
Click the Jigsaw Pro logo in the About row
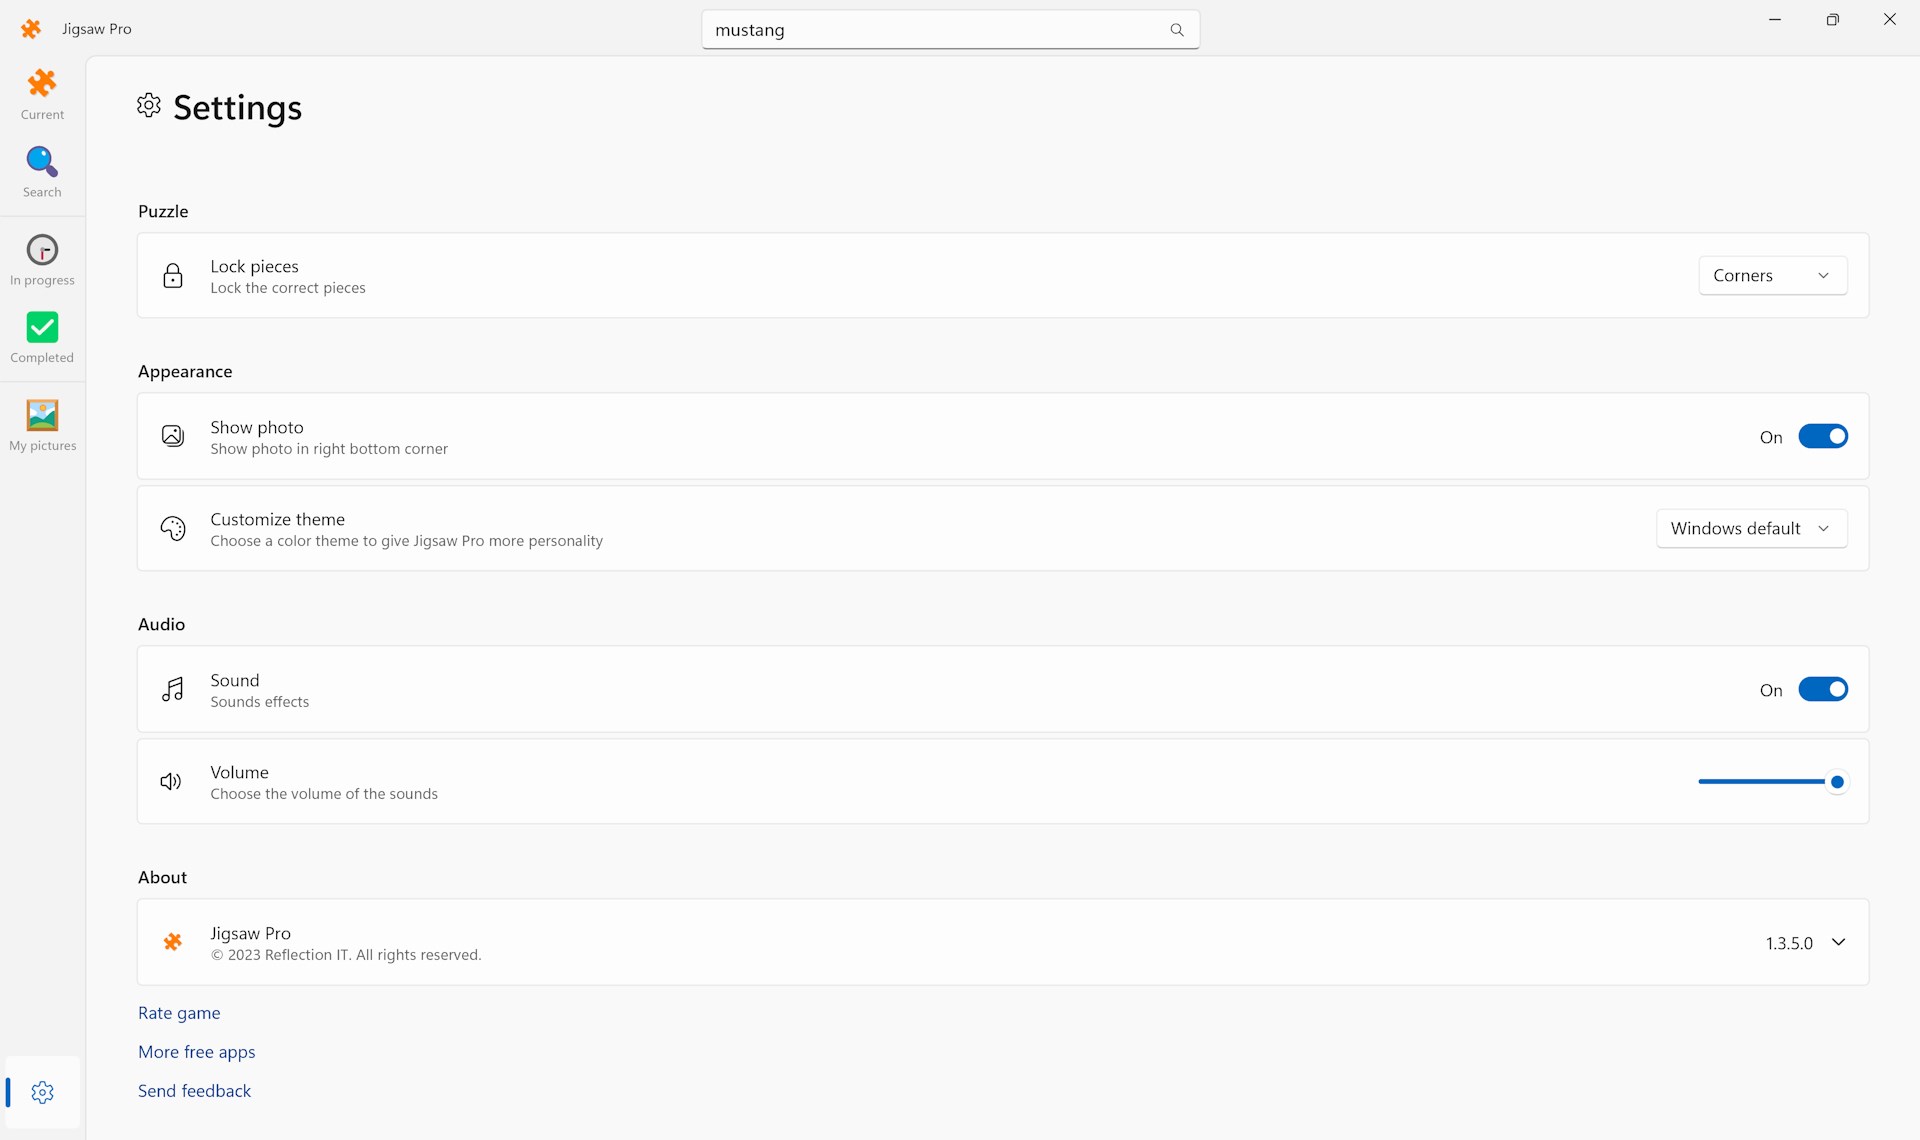click(173, 942)
